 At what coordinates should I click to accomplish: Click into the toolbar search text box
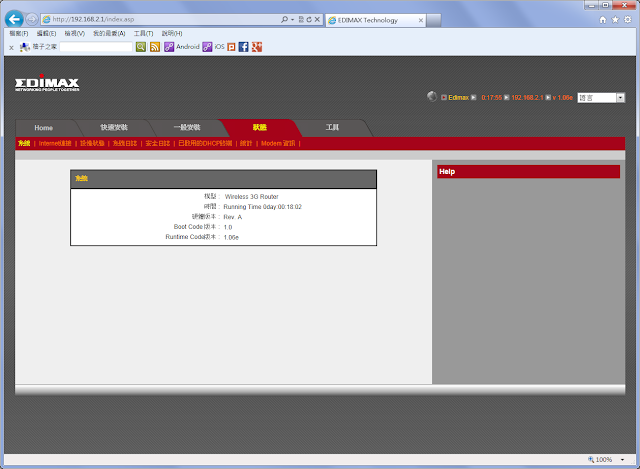[x=96, y=47]
